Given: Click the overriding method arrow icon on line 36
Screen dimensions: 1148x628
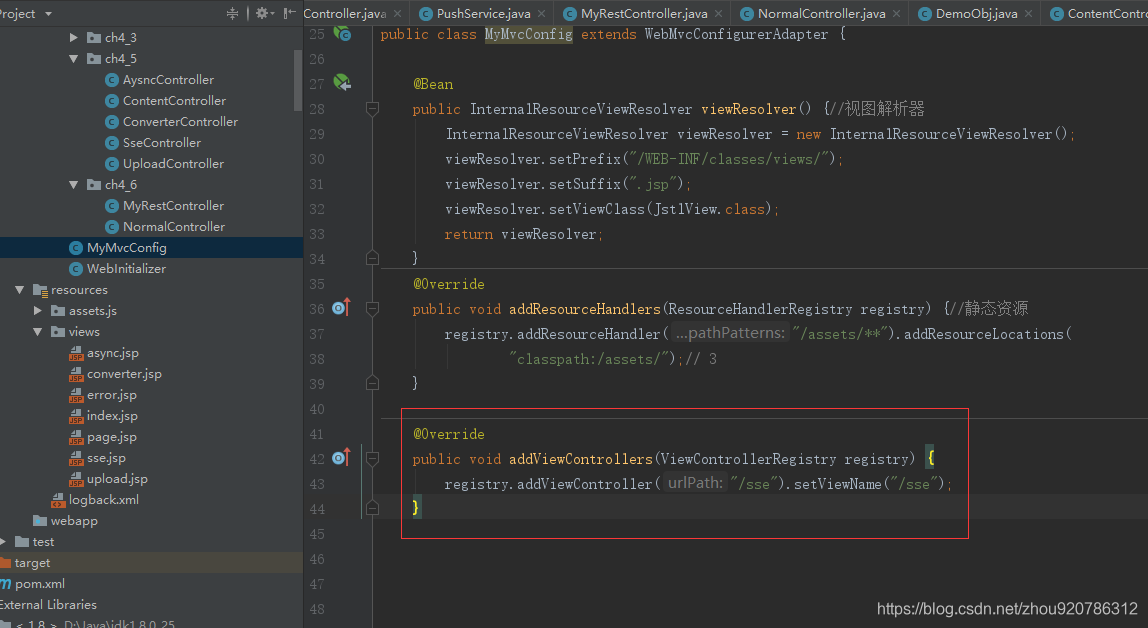Looking at the screenshot, I should point(342,309).
